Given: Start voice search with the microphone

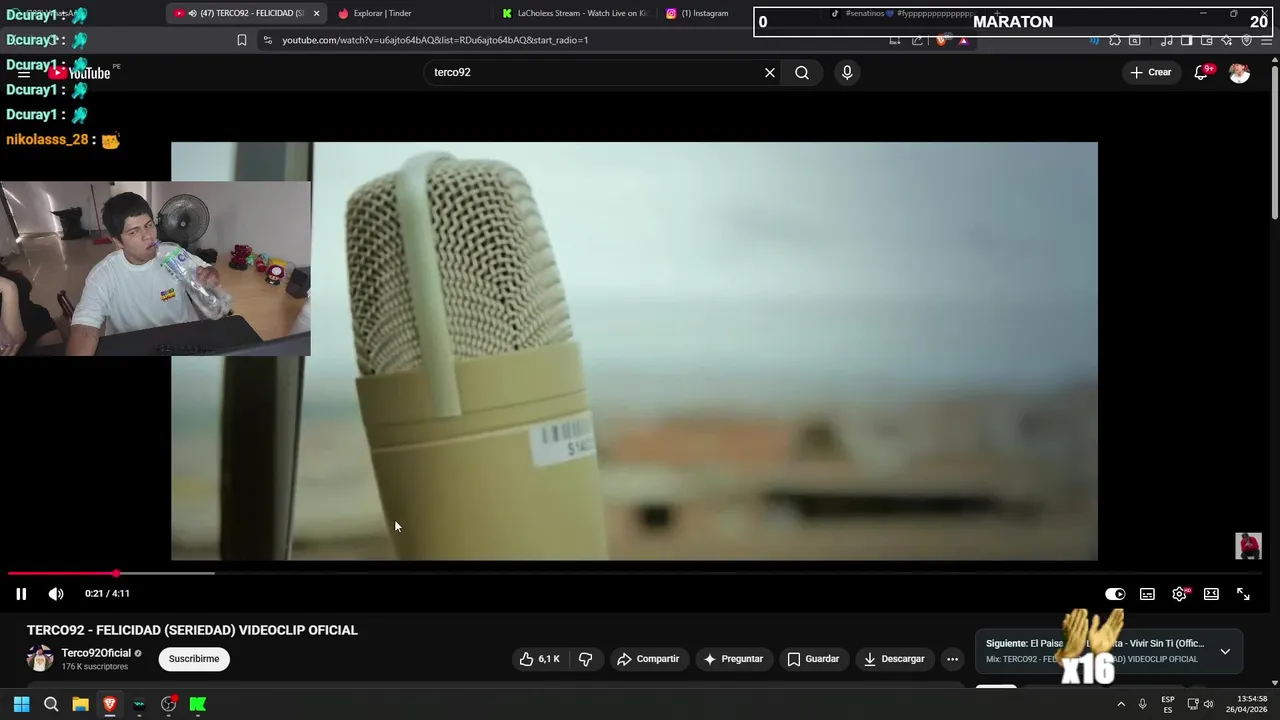Looking at the screenshot, I should pyautogui.click(x=847, y=72).
